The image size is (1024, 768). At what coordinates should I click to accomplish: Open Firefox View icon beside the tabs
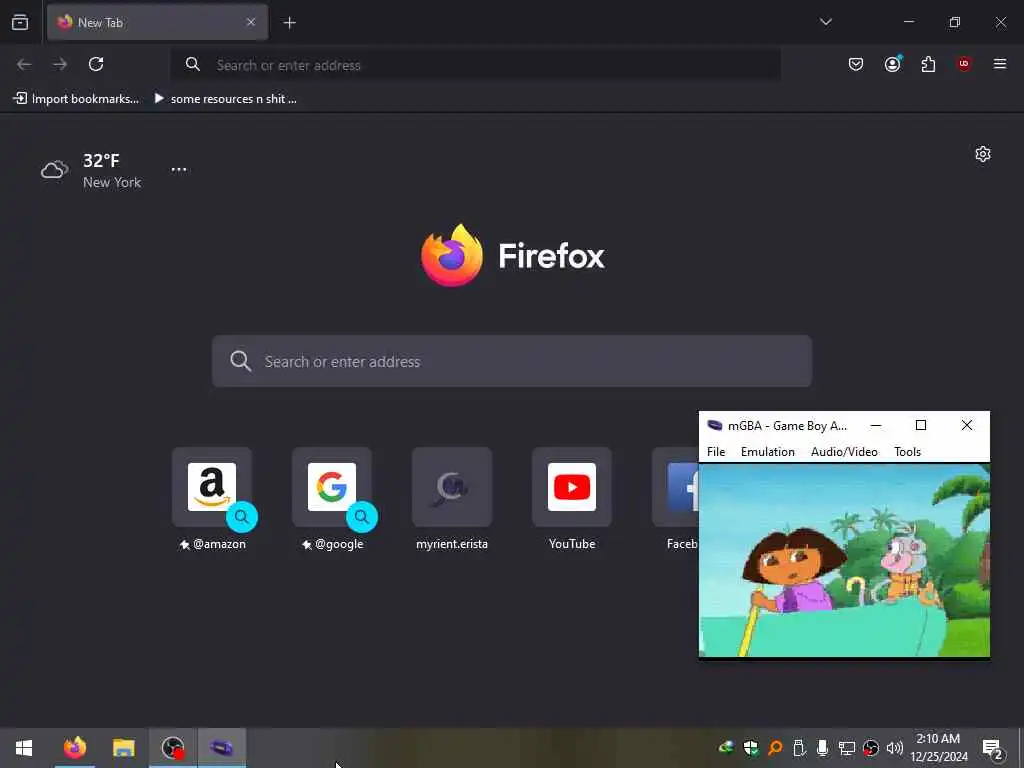[x=20, y=23]
